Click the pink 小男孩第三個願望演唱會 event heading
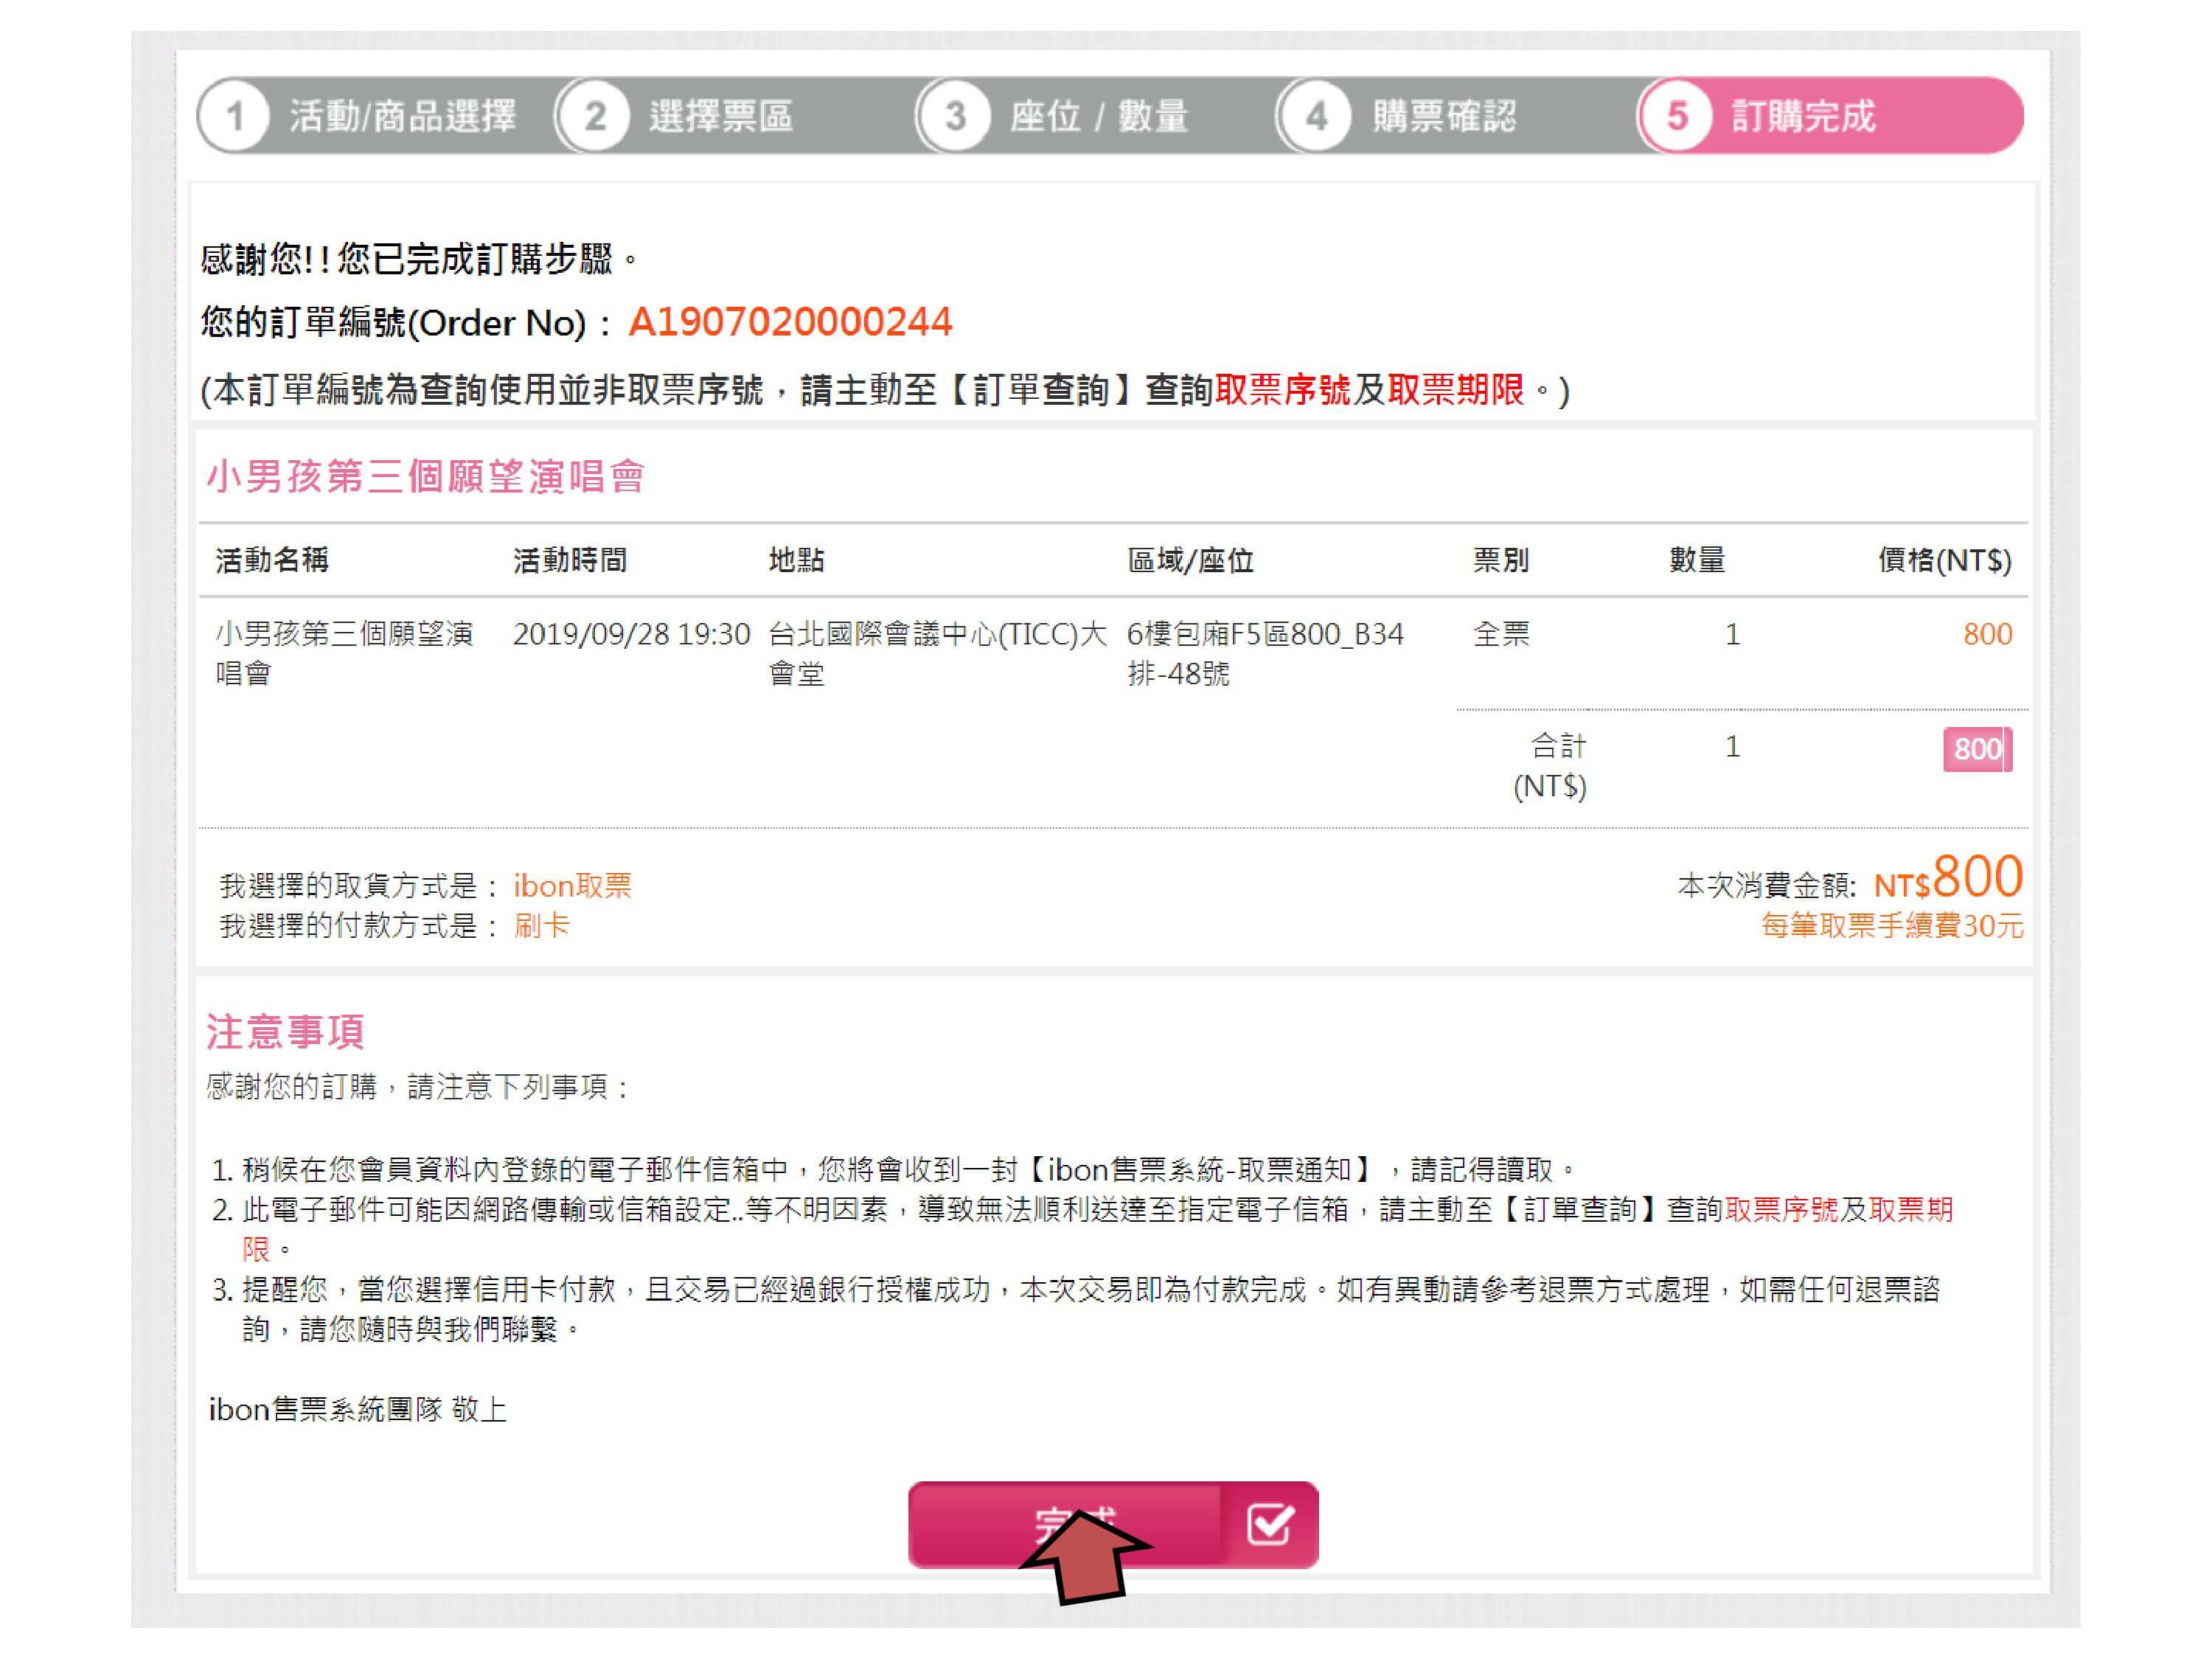The width and height of the screenshot is (2212, 1659). tap(425, 476)
